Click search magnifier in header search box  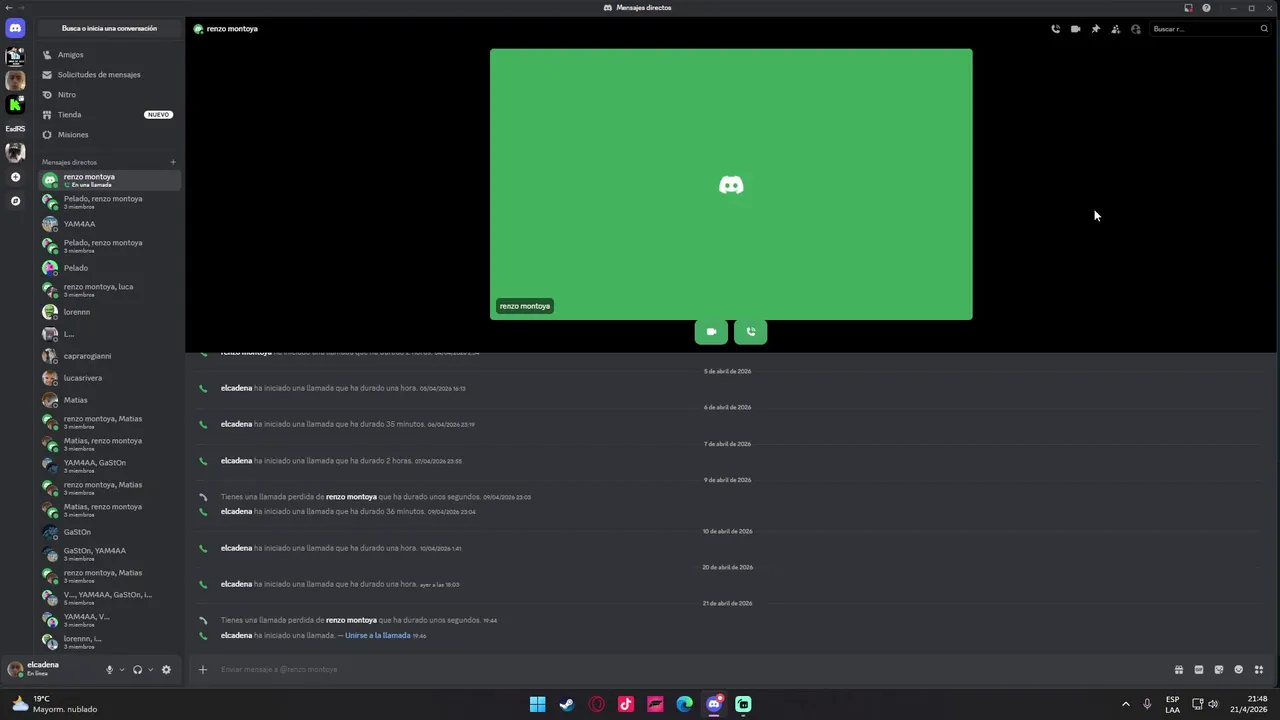(x=1264, y=29)
